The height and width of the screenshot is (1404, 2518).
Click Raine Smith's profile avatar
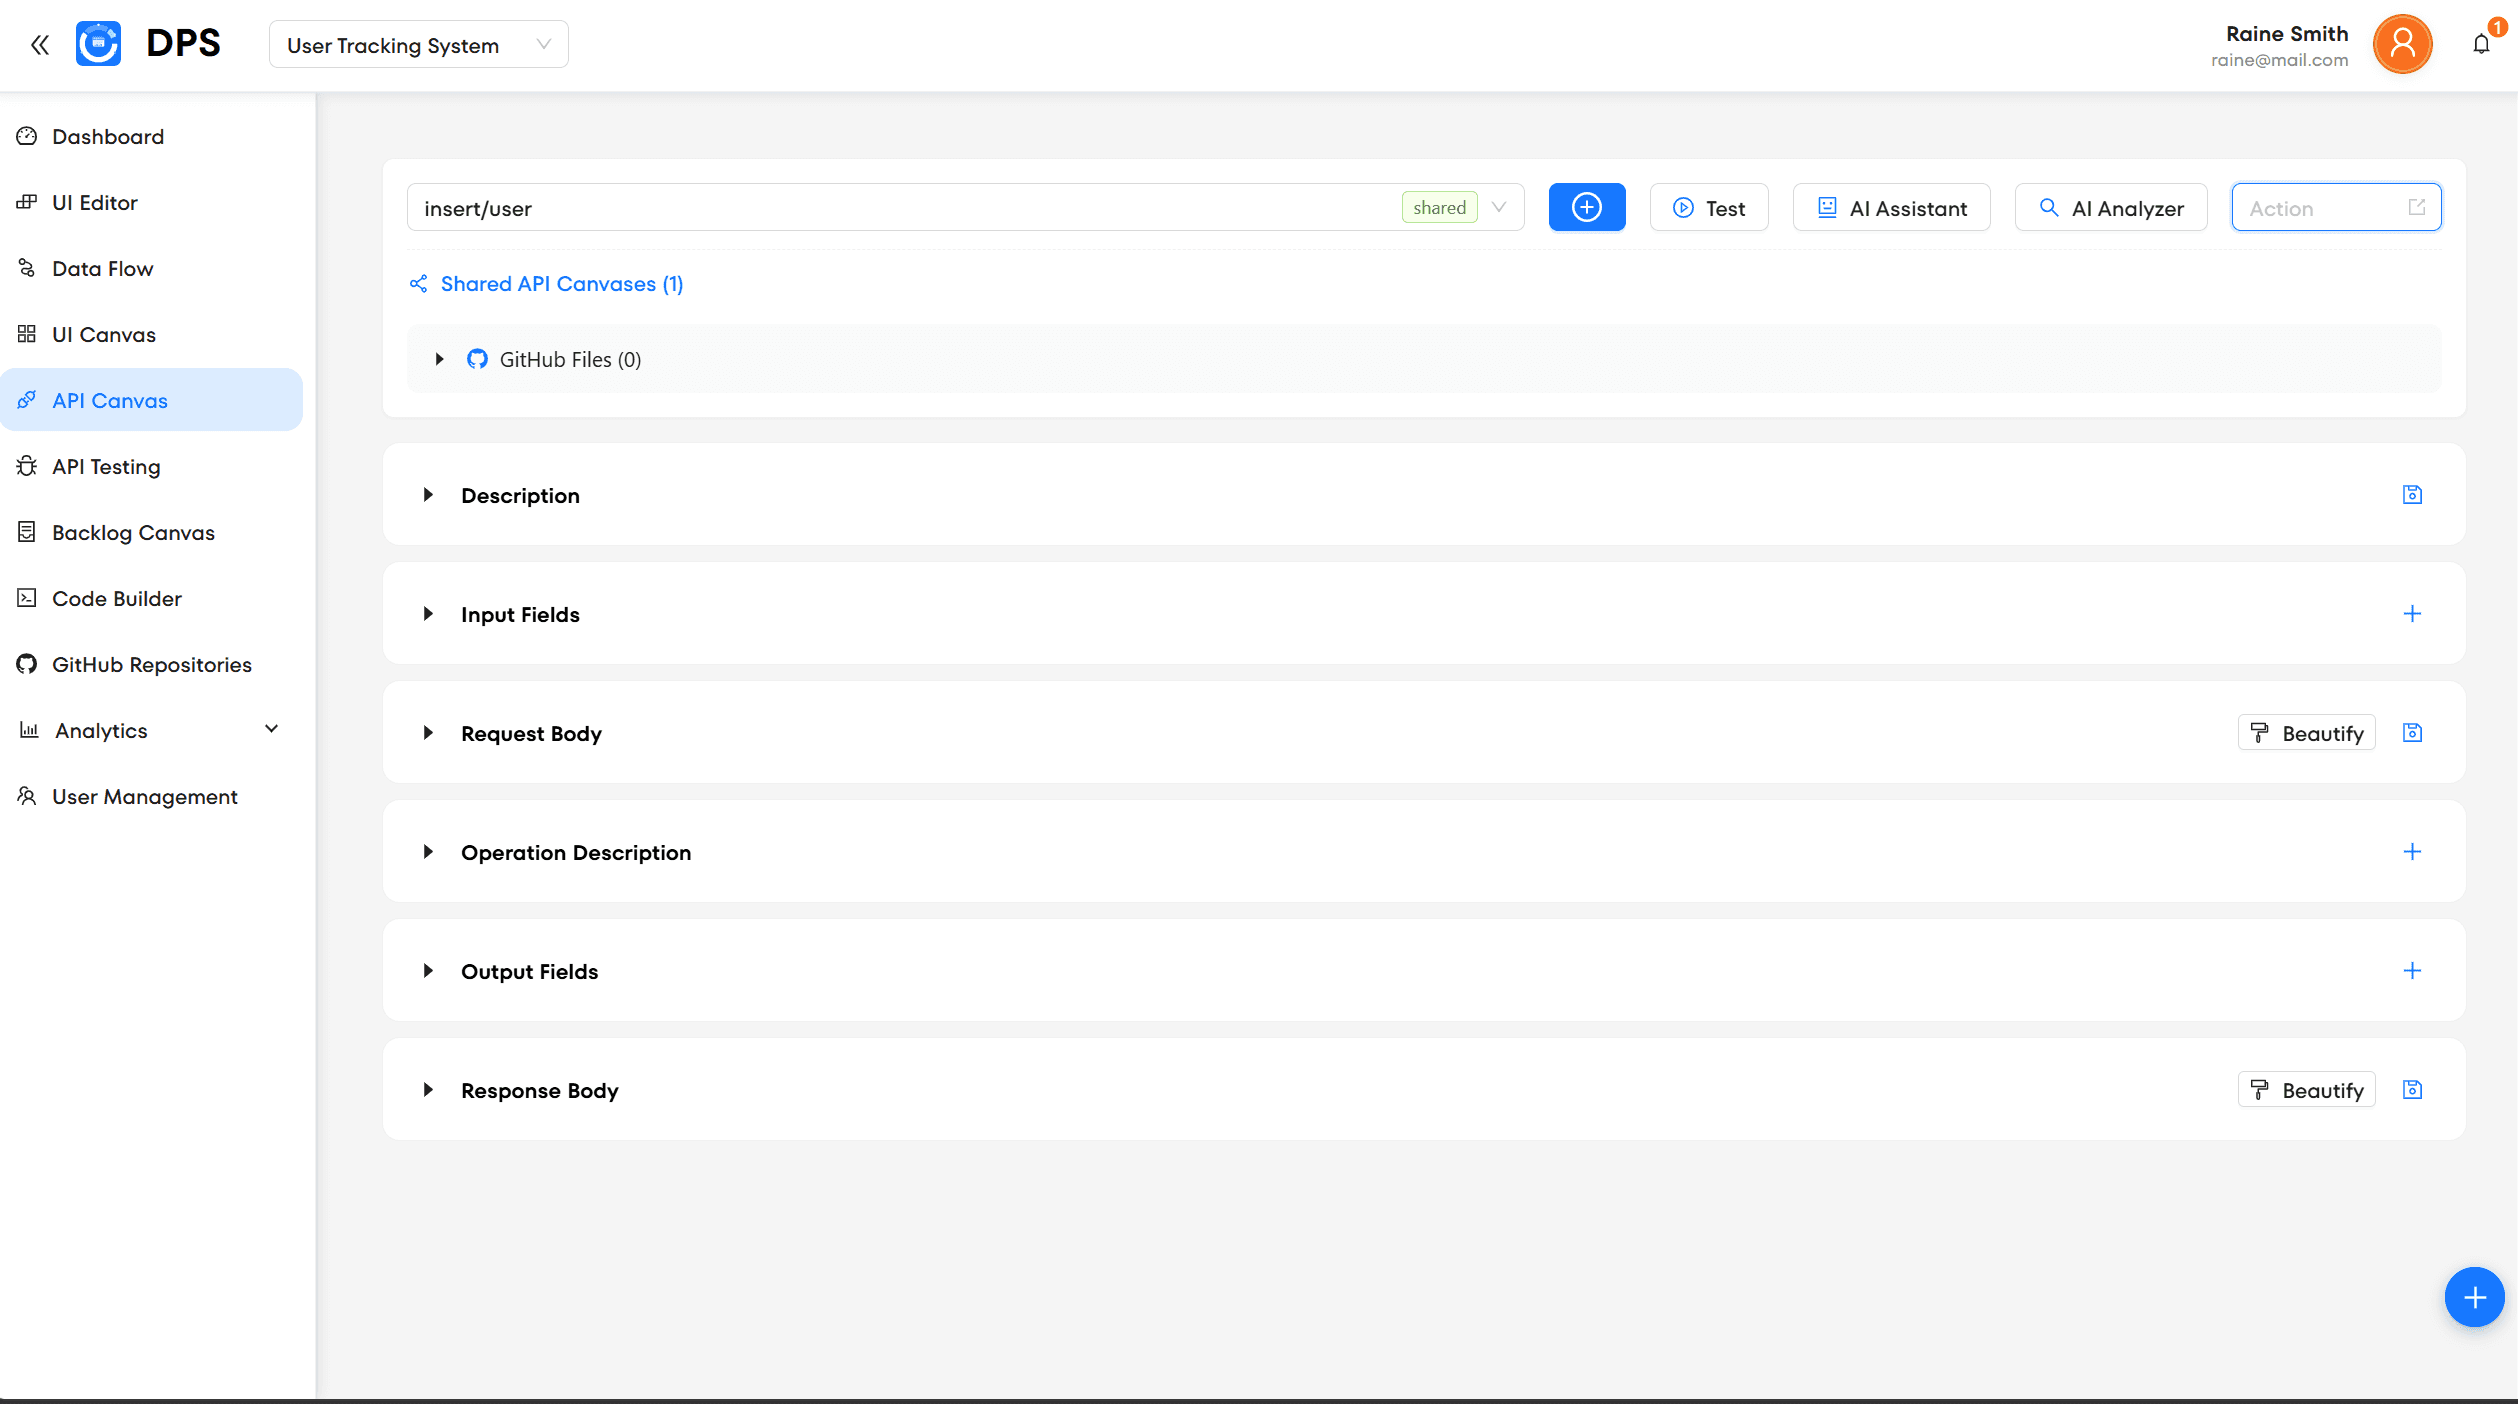pyautogui.click(x=2403, y=44)
